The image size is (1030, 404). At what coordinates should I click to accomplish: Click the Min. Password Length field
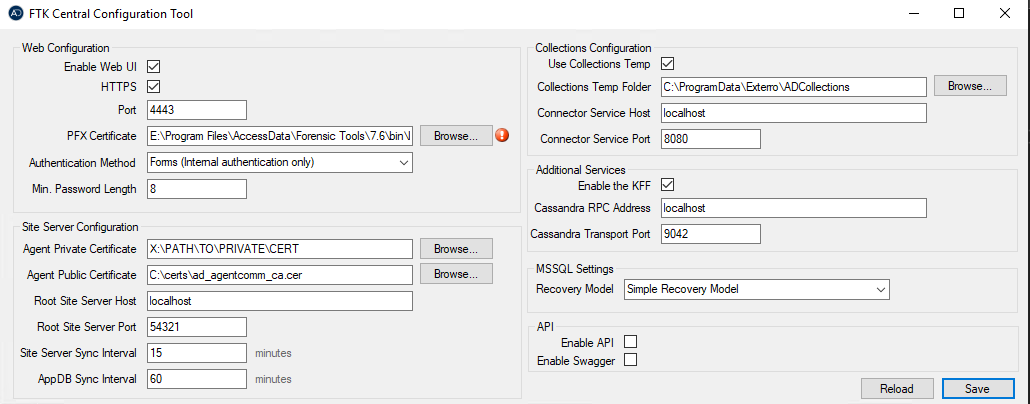197,189
